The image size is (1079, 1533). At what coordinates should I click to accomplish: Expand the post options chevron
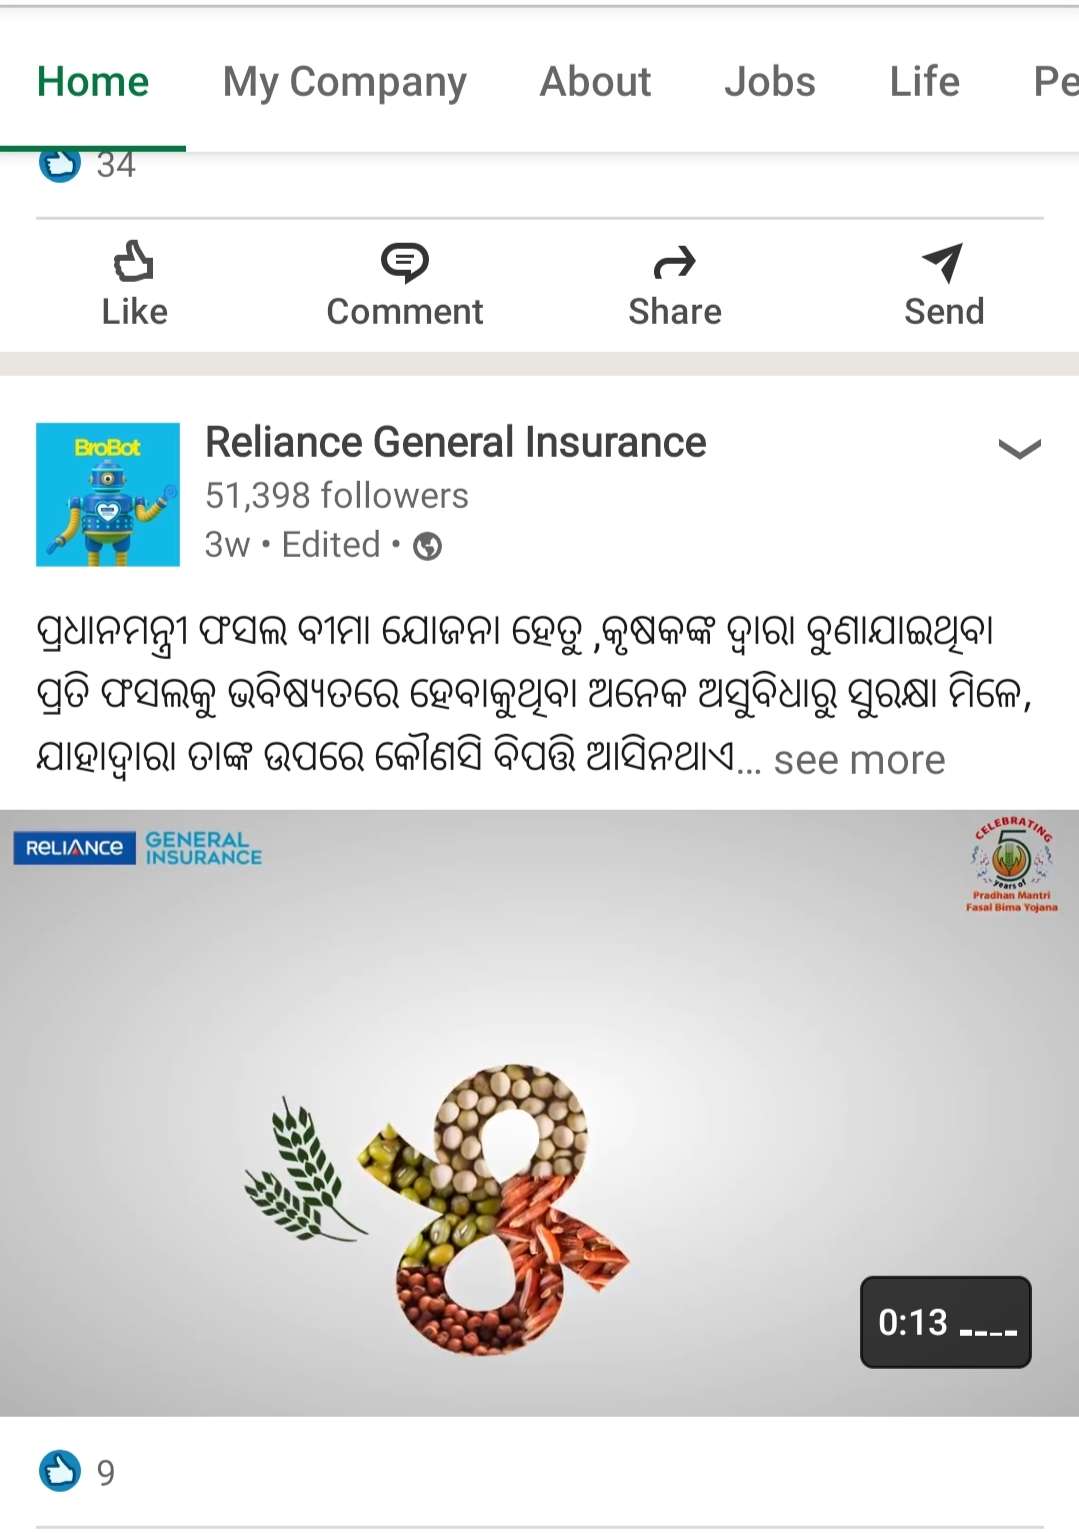coord(1019,448)
